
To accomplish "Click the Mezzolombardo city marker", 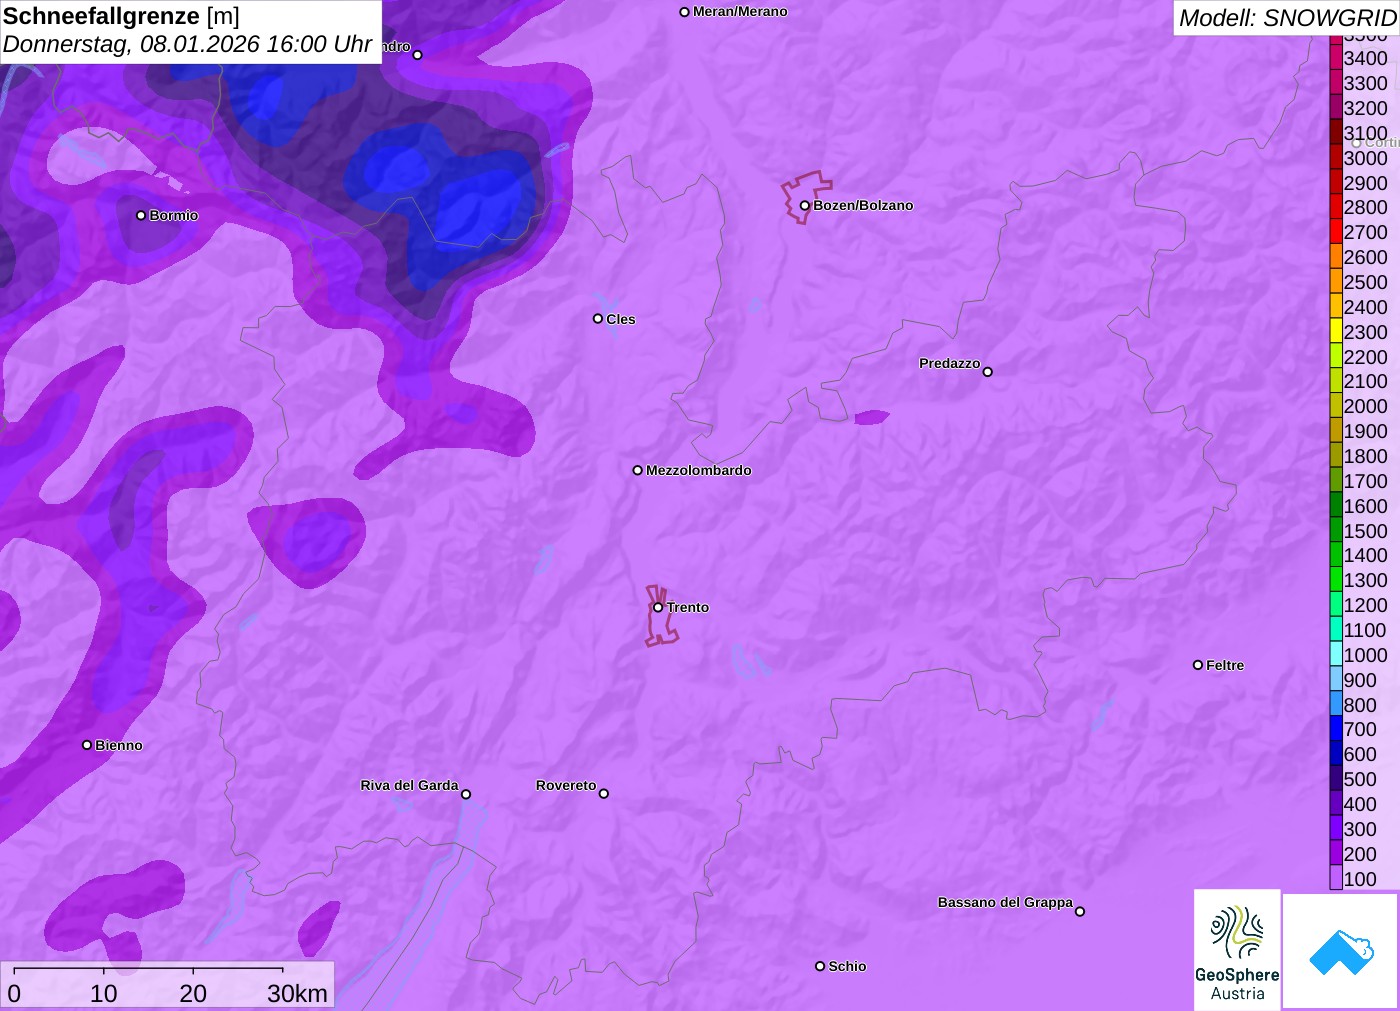I will pyautogui.click(x=638, y=470).
